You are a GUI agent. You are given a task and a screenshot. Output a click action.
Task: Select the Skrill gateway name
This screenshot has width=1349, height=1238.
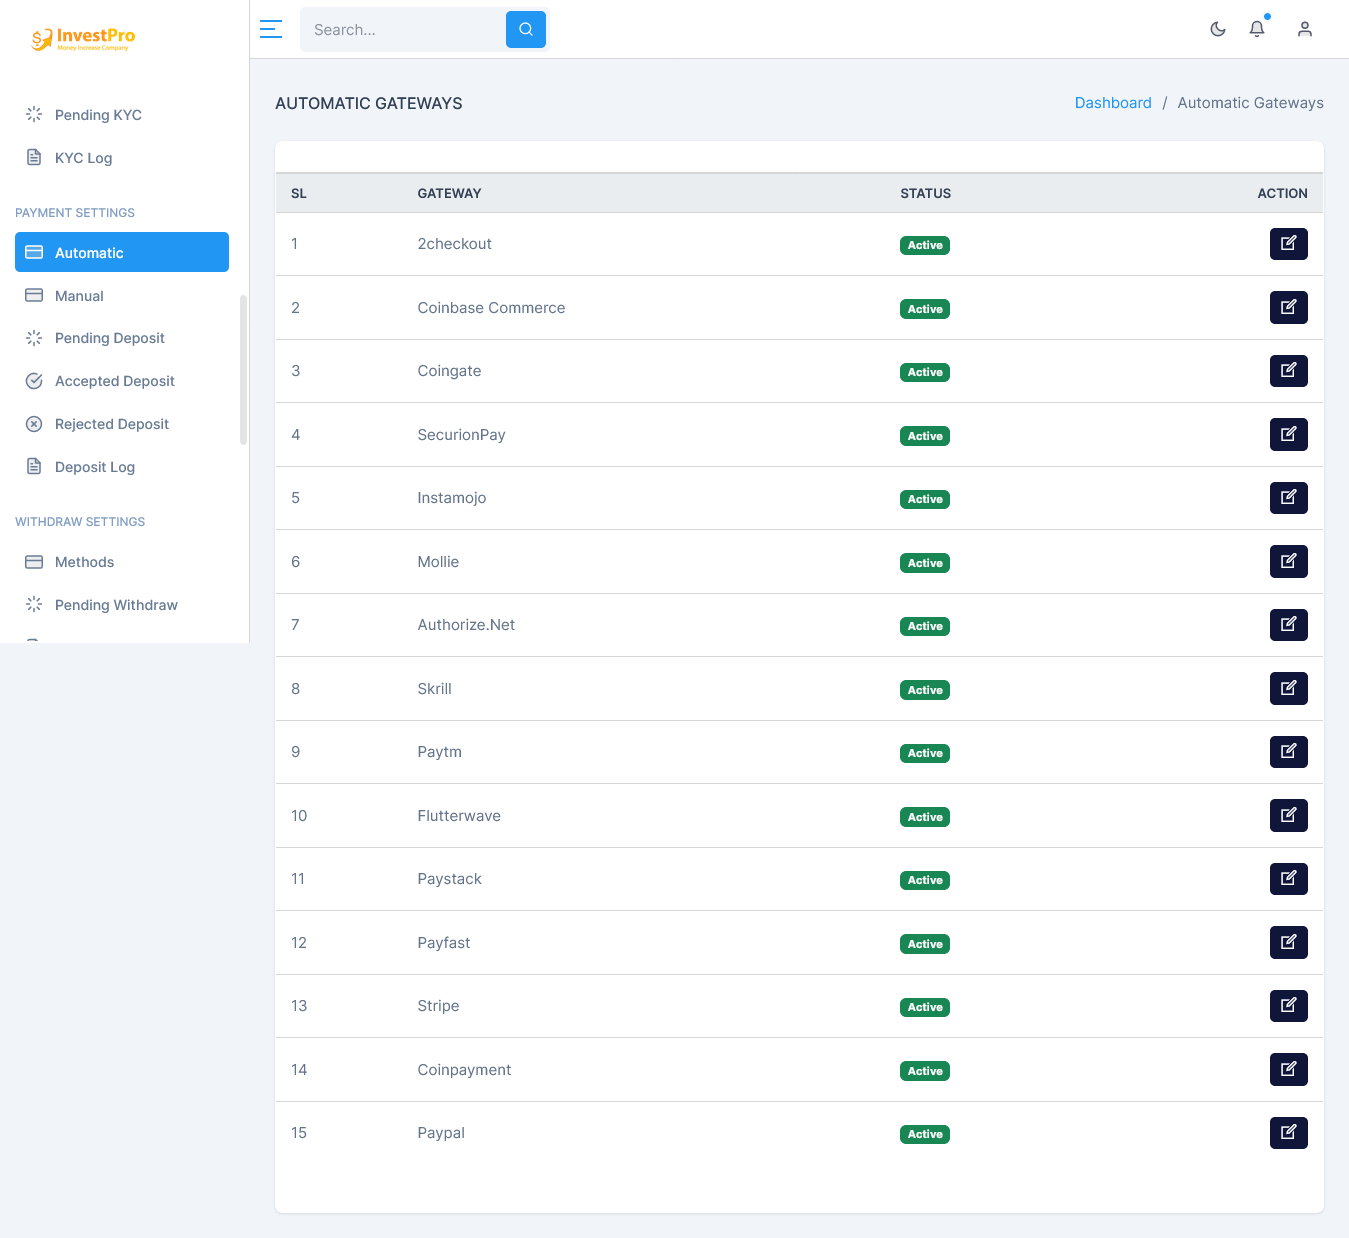pos(434,689)
